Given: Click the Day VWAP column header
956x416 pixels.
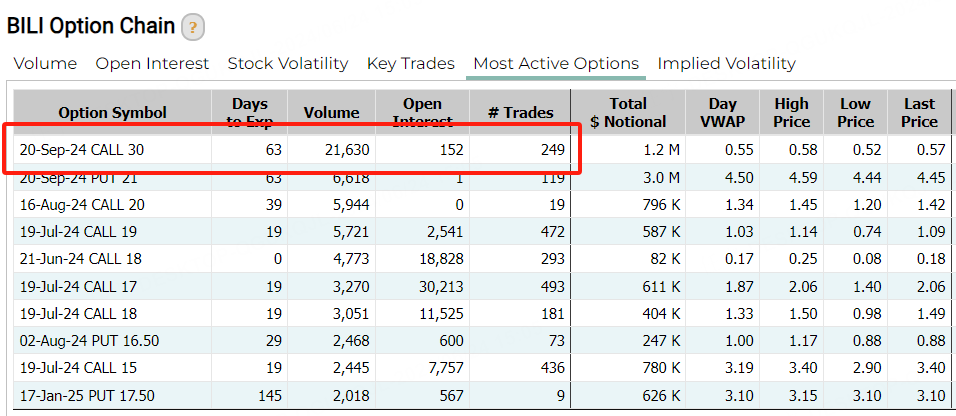Looking at the screenshot, I should coord(723,113).
